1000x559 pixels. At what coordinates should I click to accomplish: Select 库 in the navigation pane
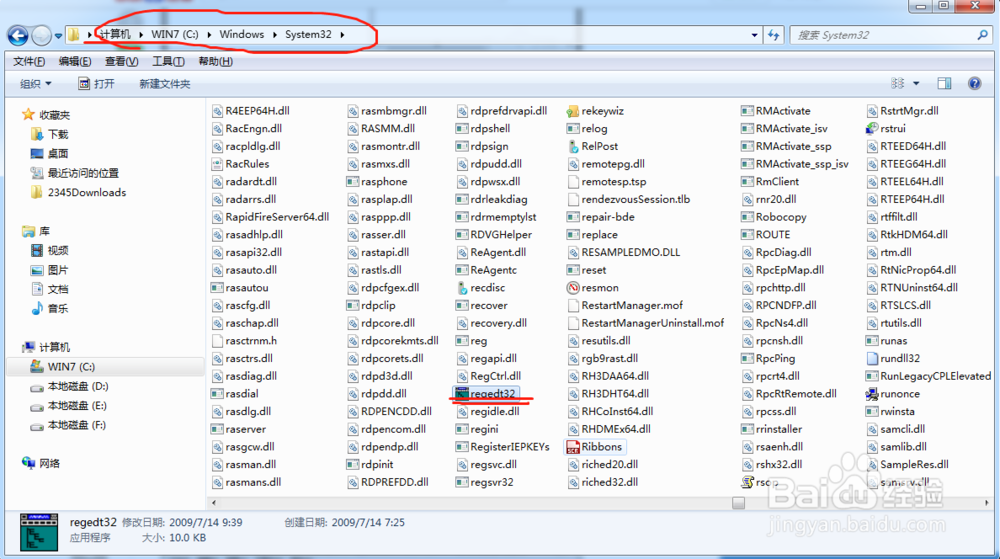(x=45, y=231)
